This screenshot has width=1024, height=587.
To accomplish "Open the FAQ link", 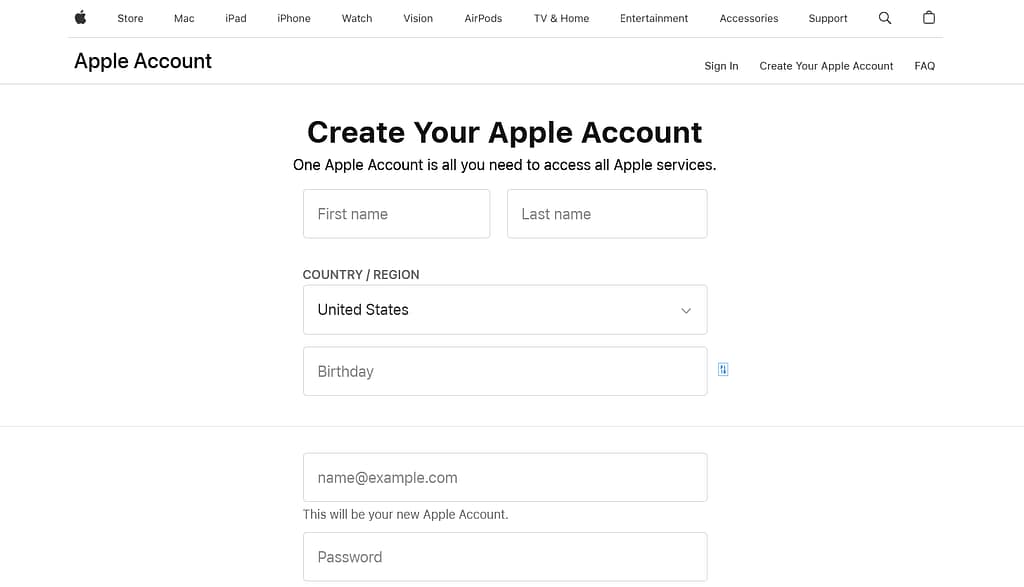I will [925, 66].
